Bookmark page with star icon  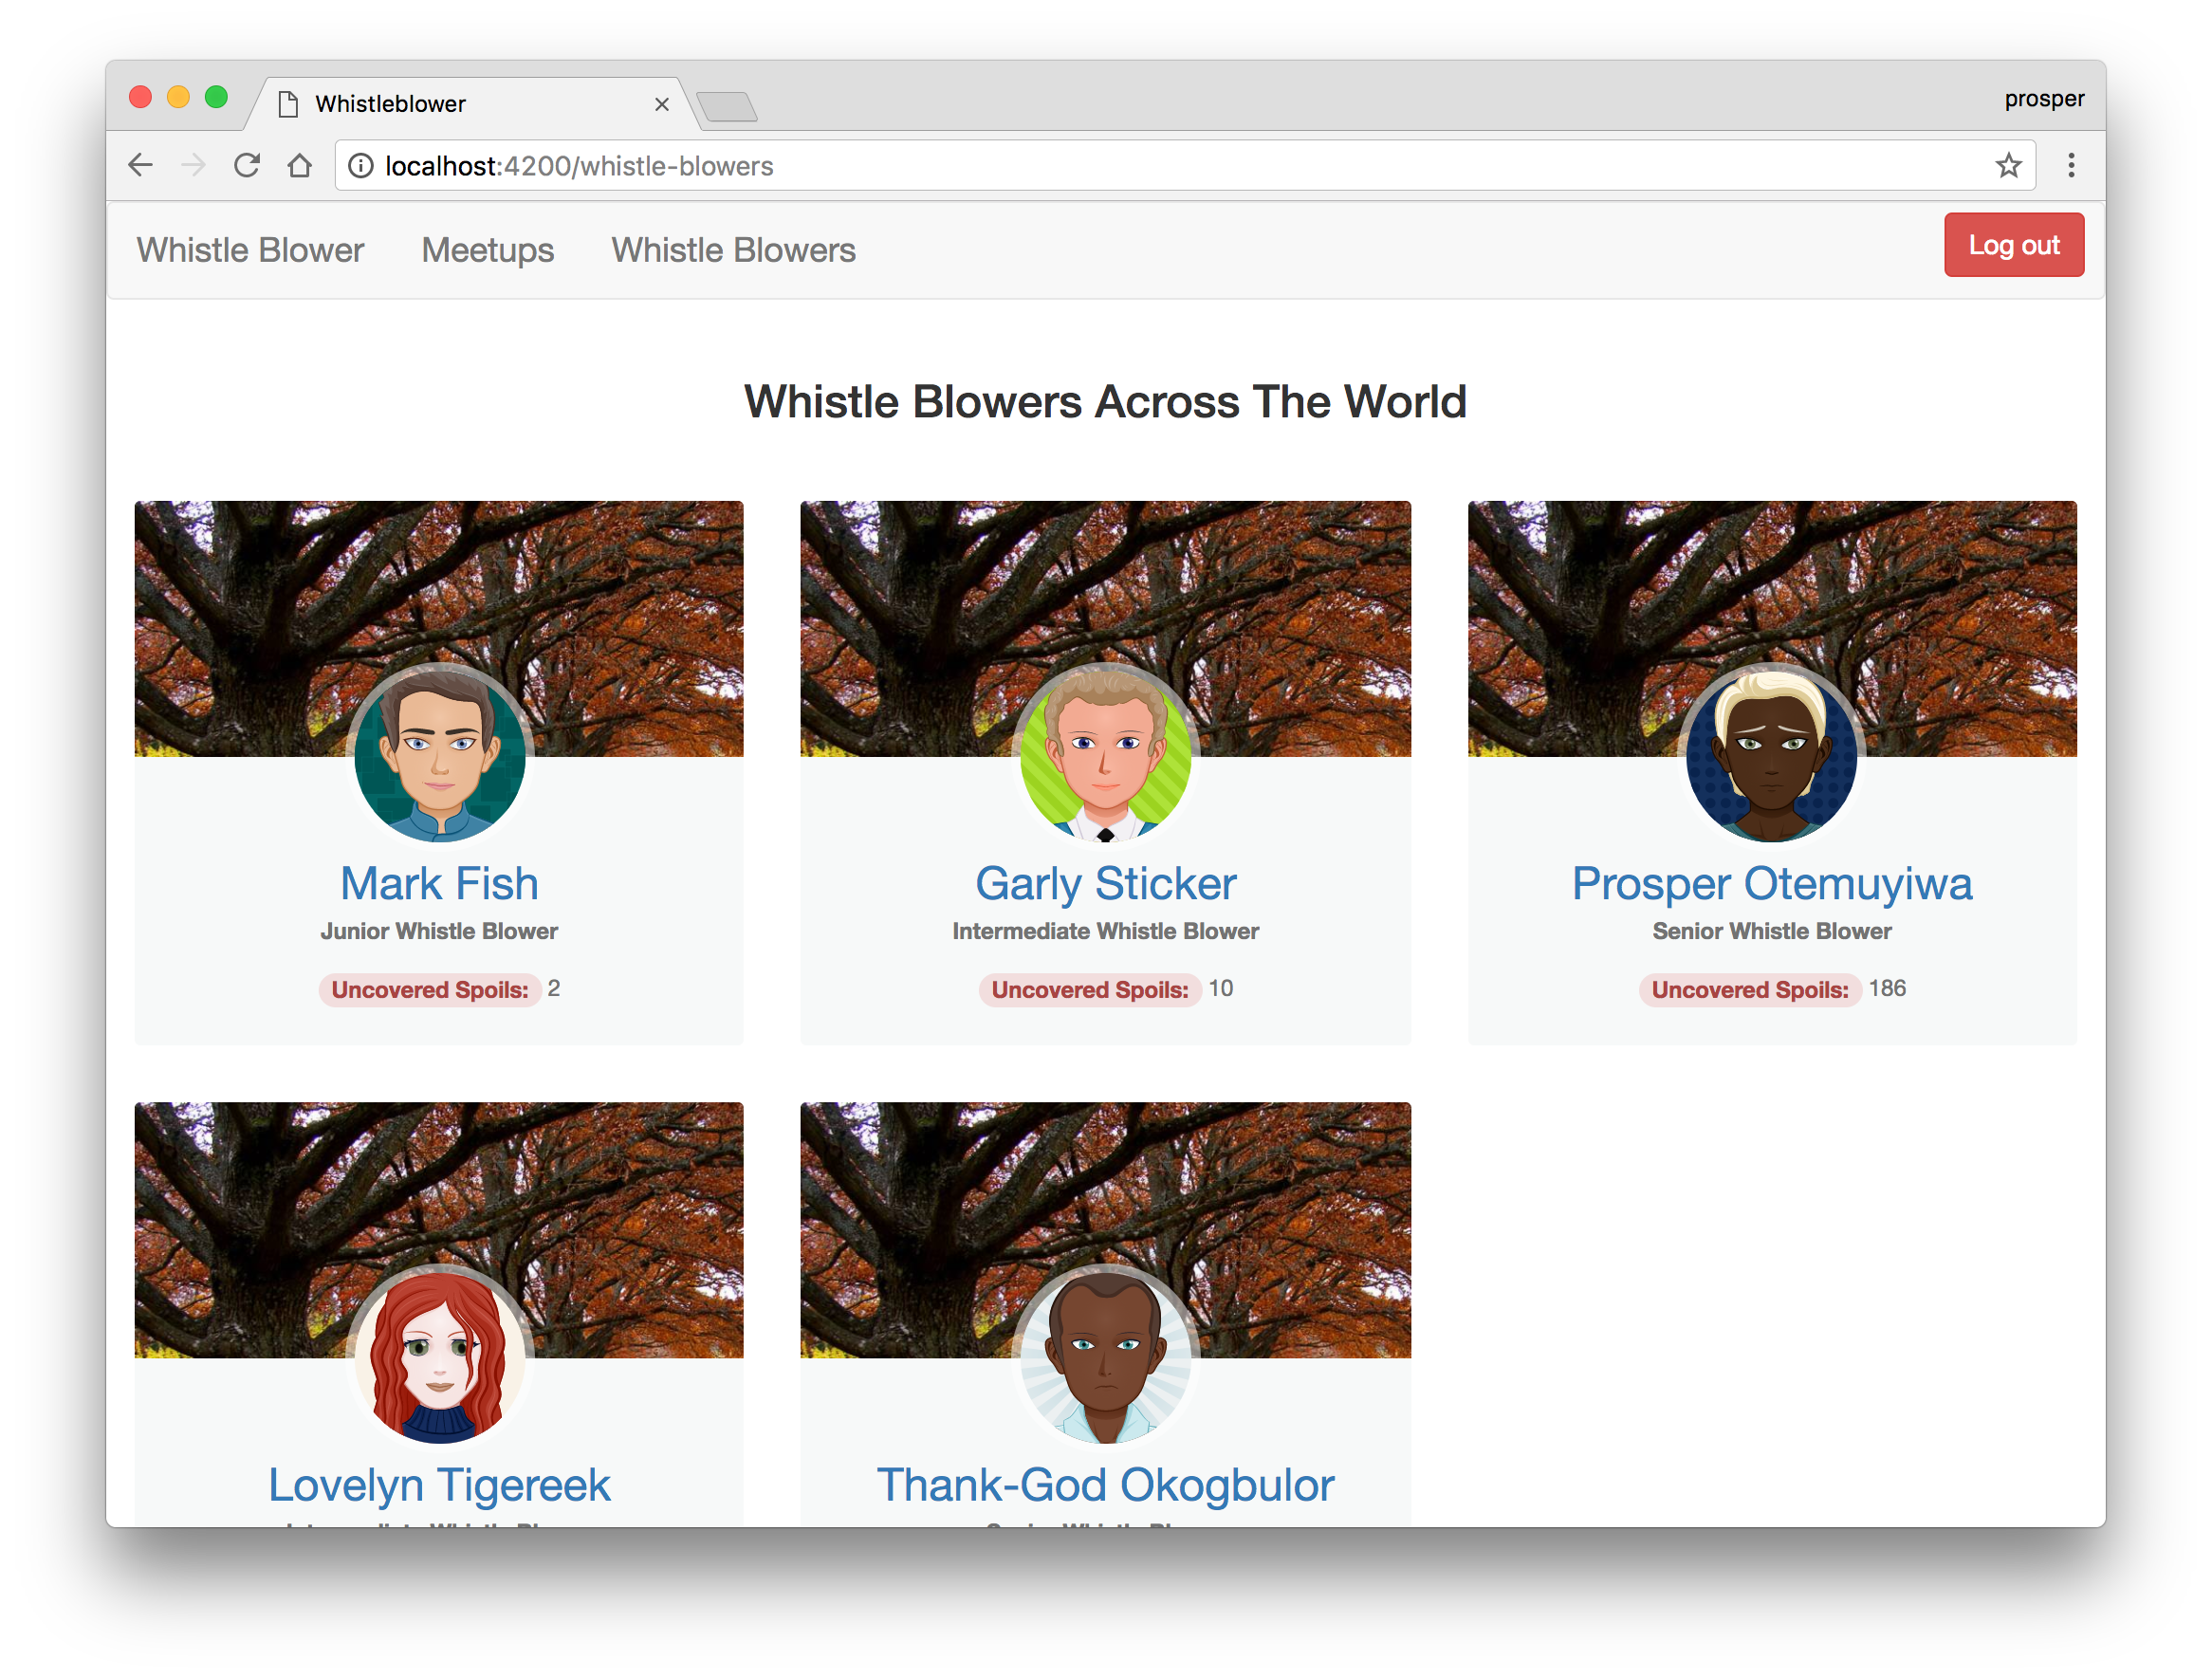2008,165
